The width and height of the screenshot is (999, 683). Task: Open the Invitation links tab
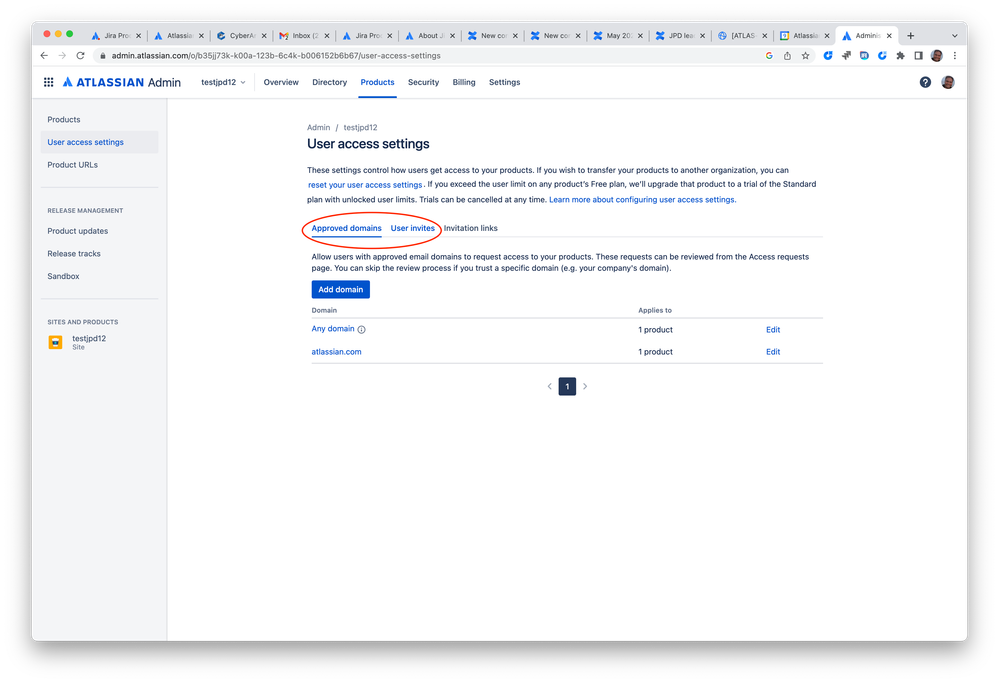[x=470, y=228]
